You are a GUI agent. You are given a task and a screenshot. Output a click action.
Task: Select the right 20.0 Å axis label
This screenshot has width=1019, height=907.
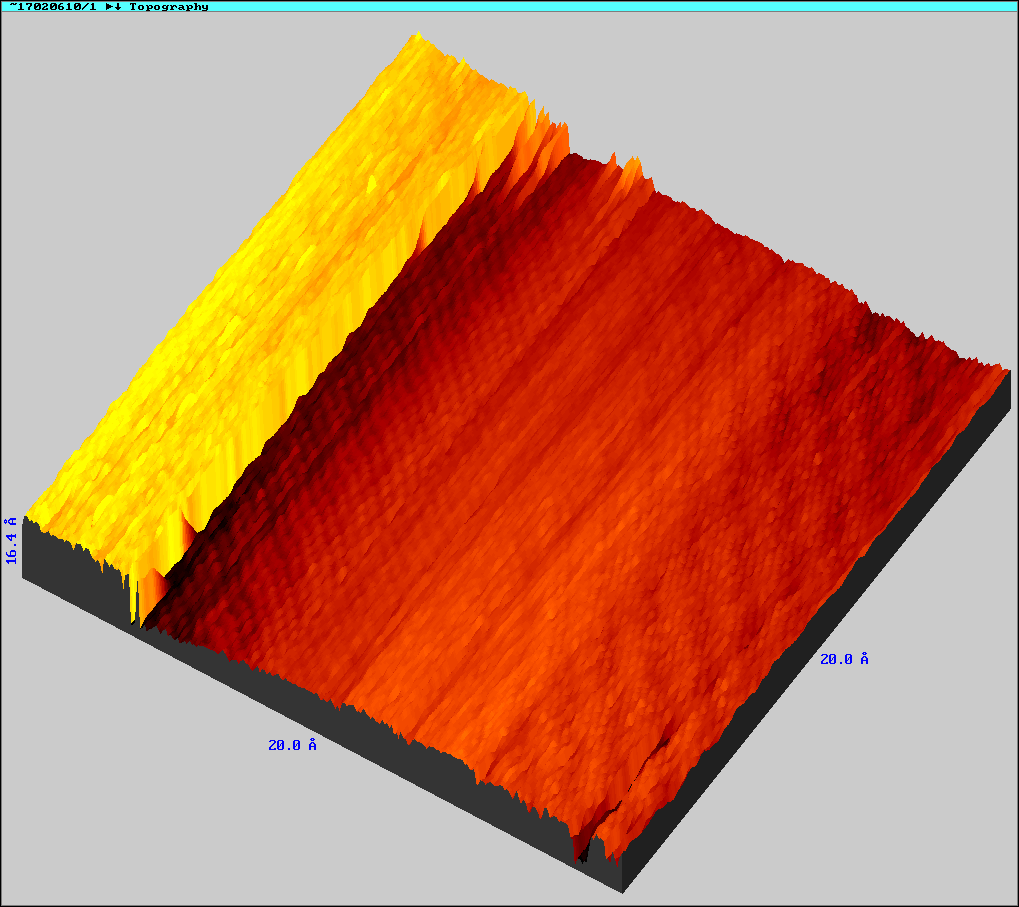tap(844, 659)
